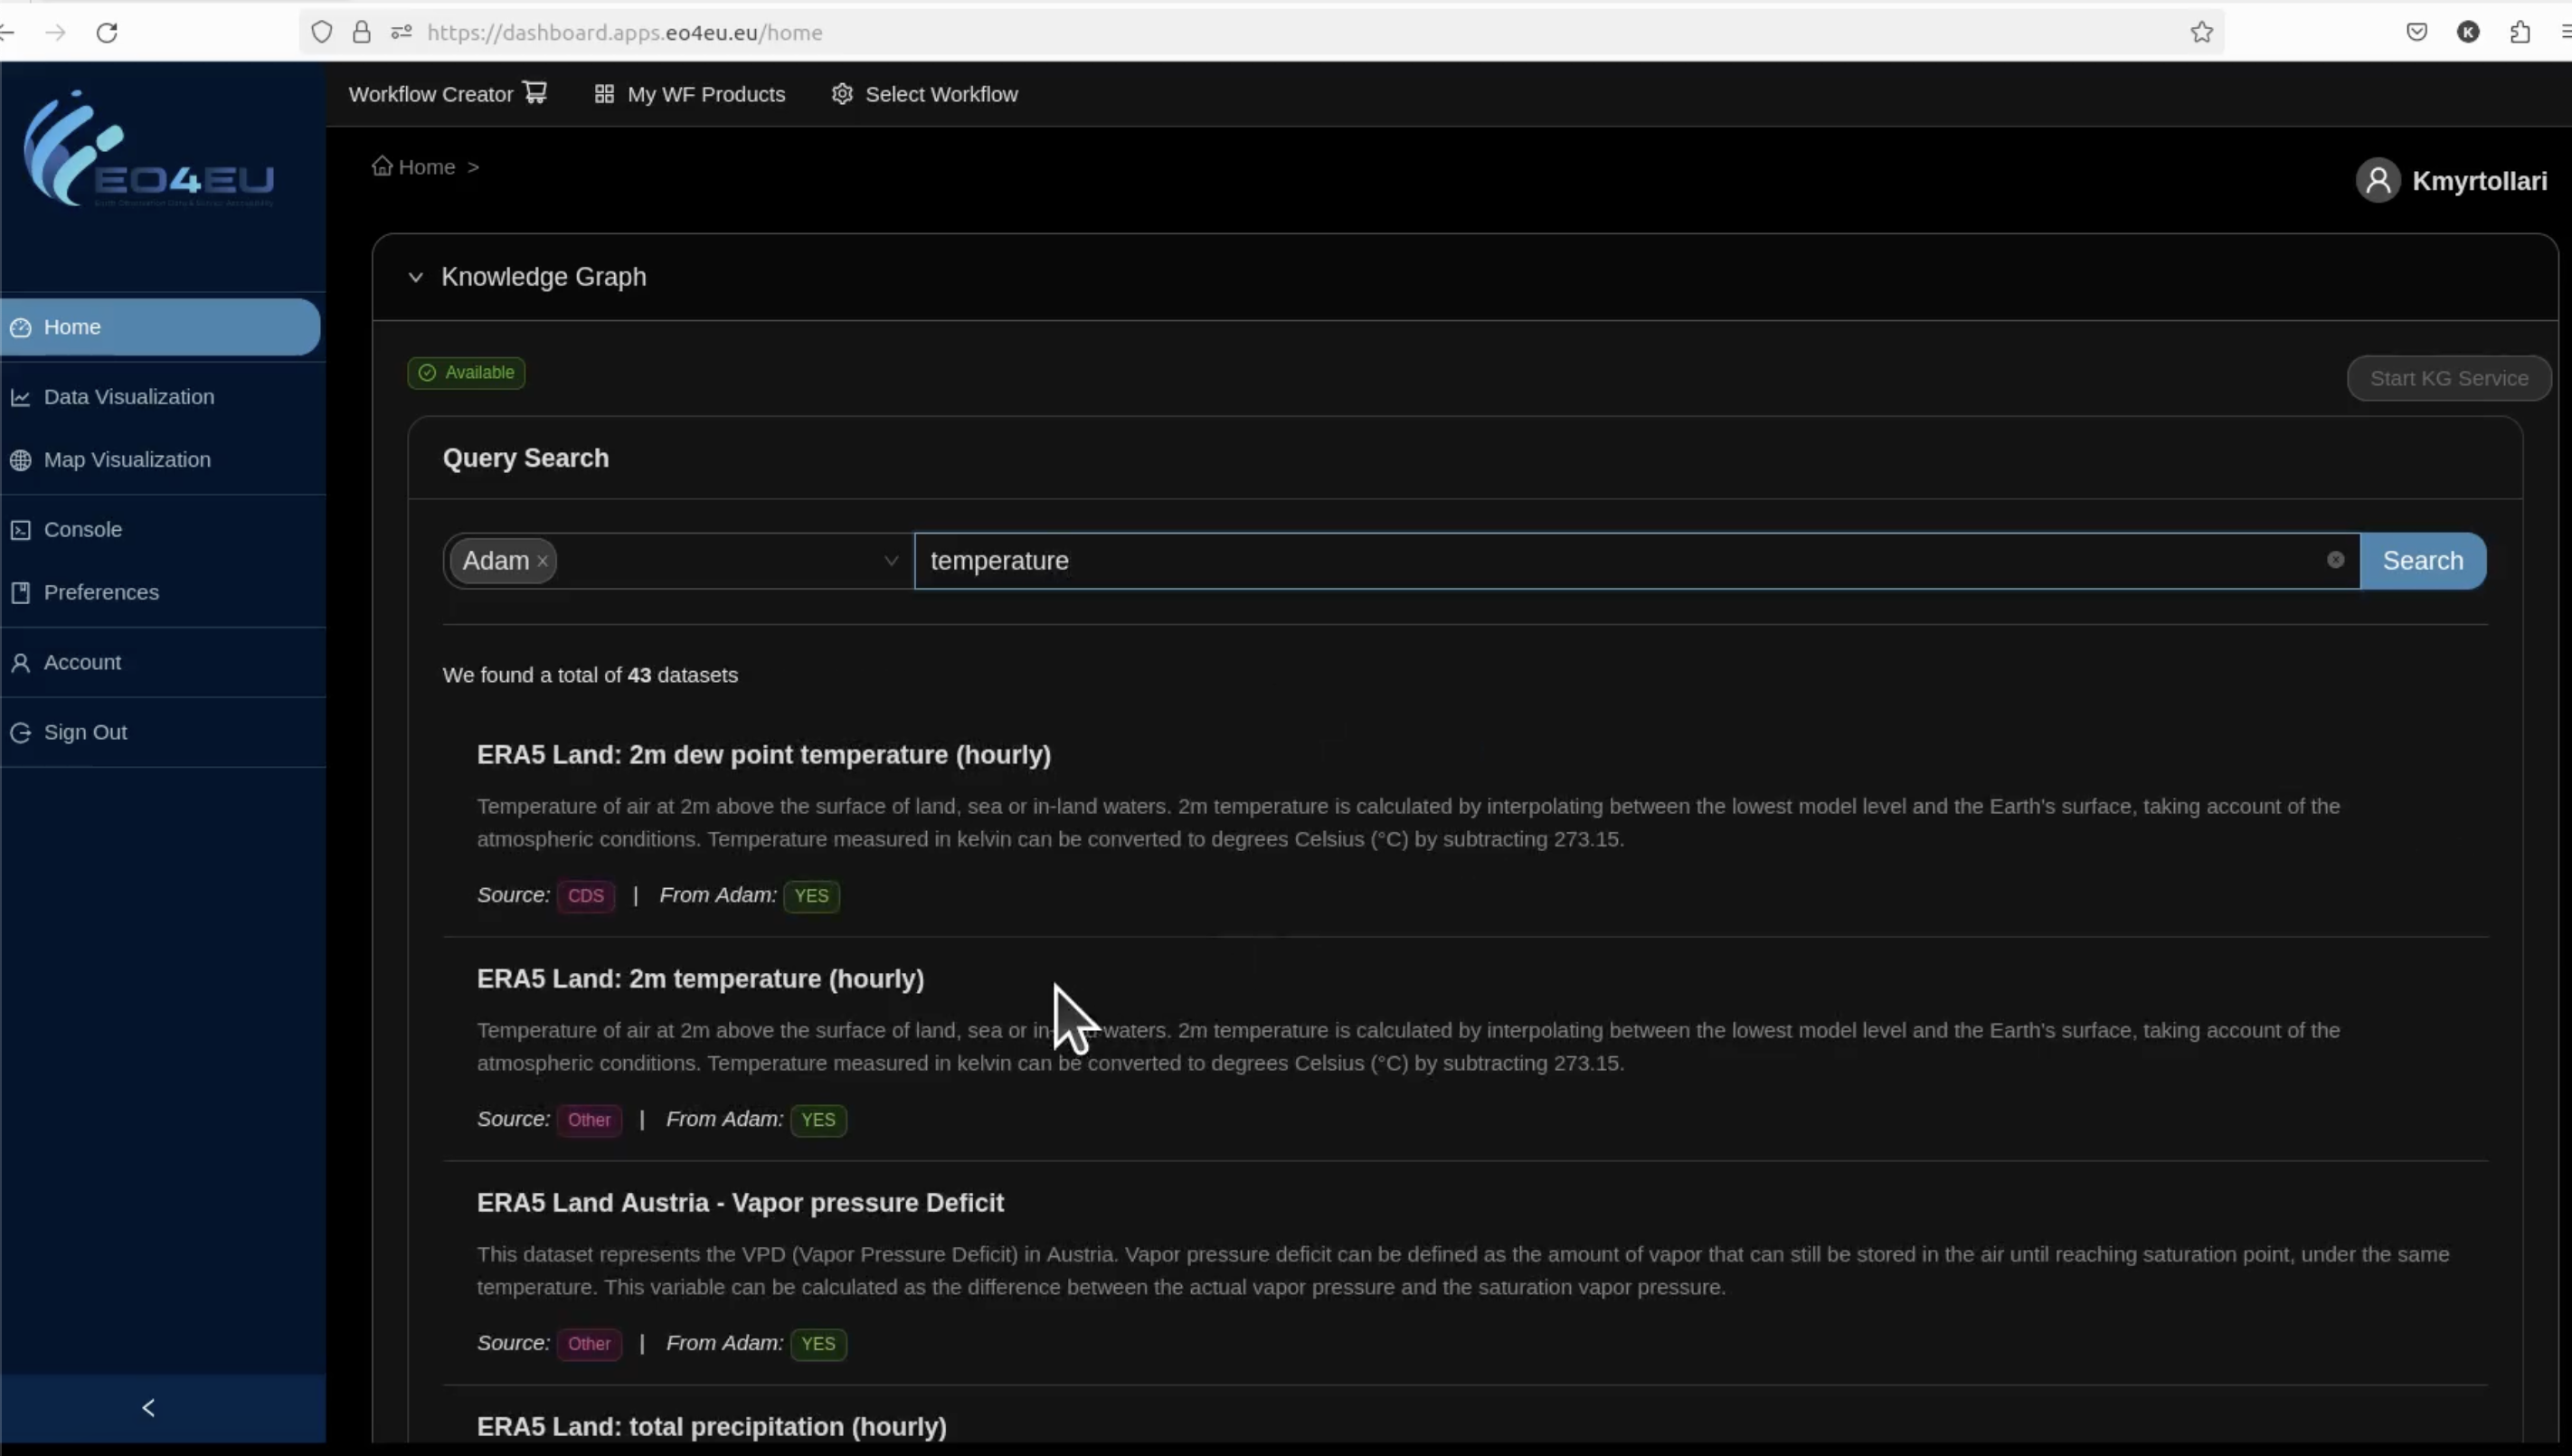
Task: Click the EO4EU logo
Action: pyautogui.click(x=149, y=150)
